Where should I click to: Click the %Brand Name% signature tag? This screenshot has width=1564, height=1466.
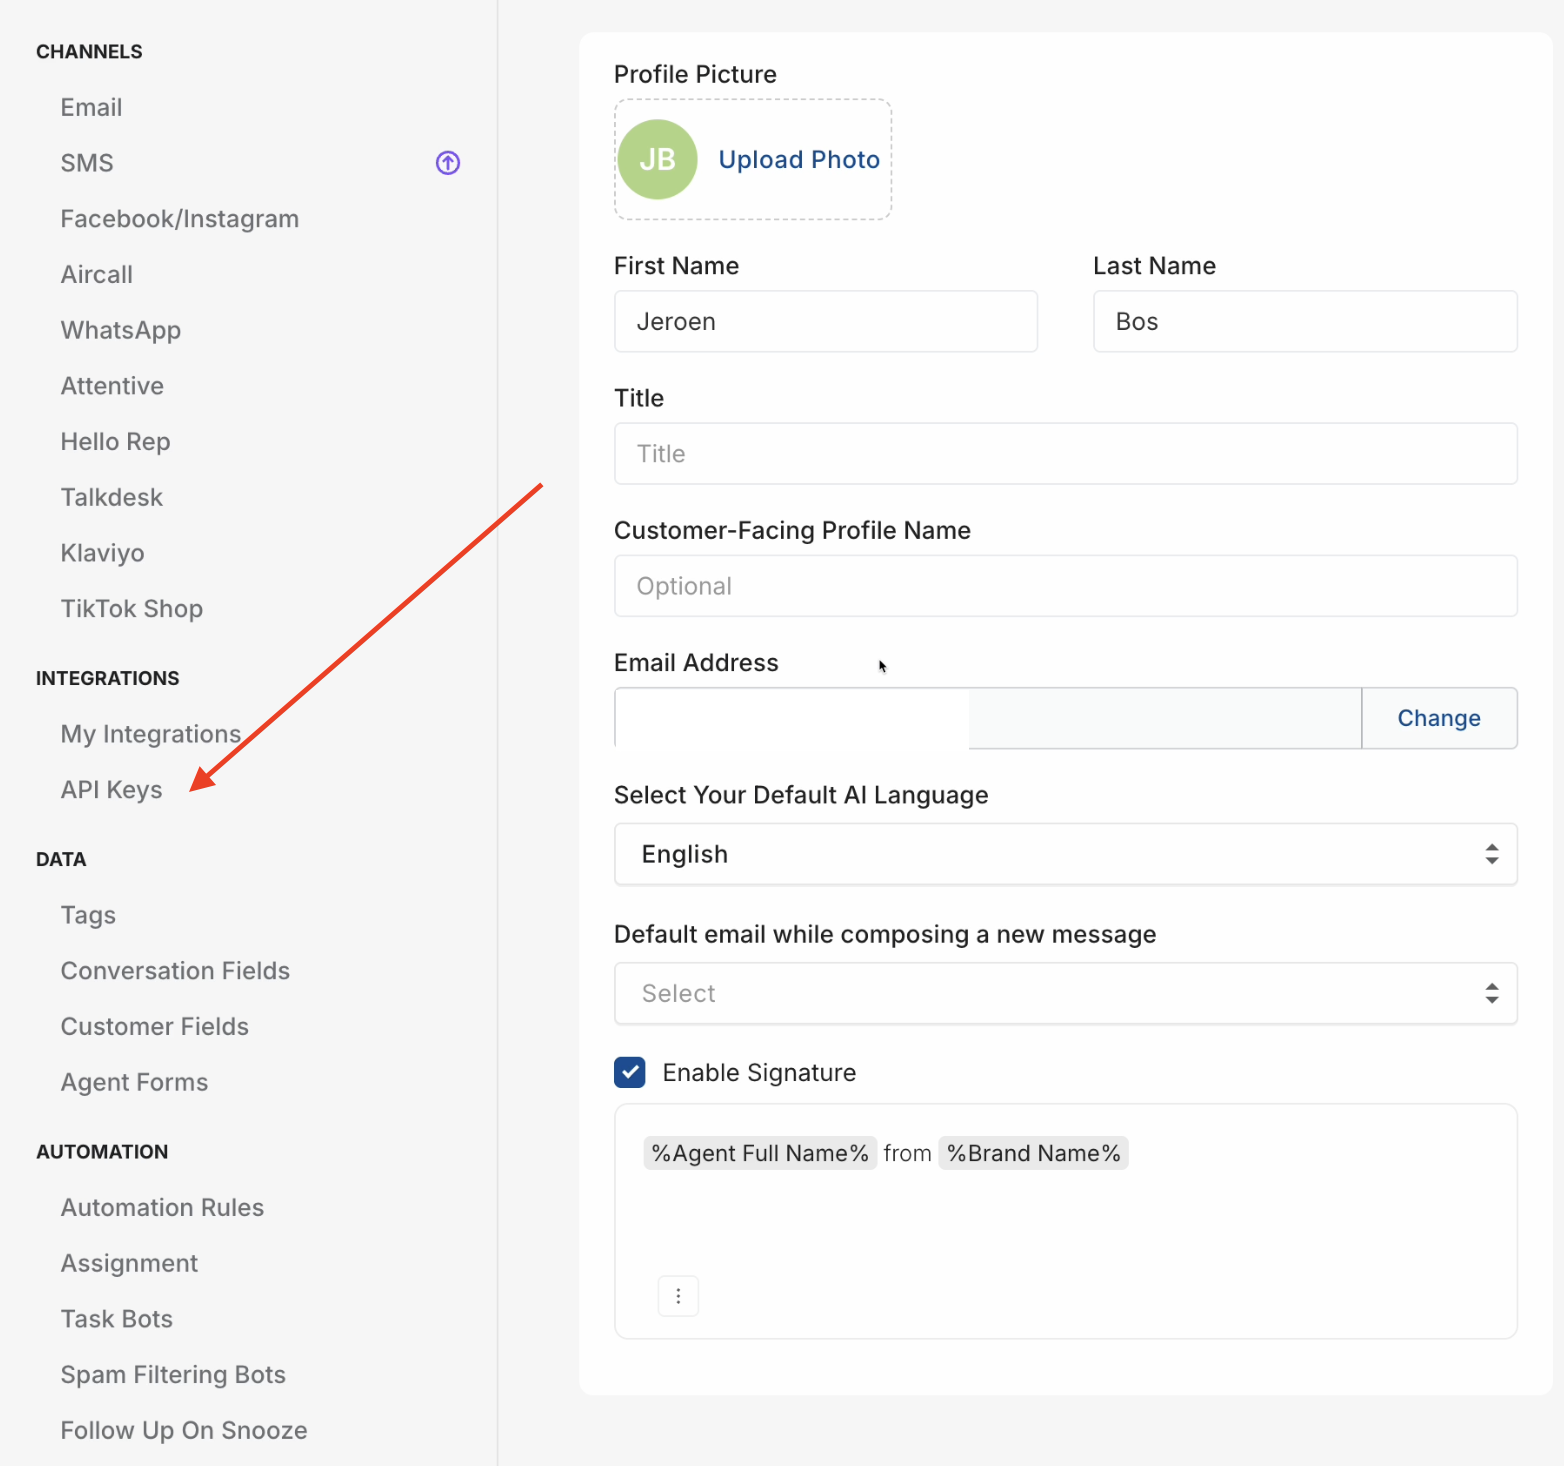[1034, 1153]
